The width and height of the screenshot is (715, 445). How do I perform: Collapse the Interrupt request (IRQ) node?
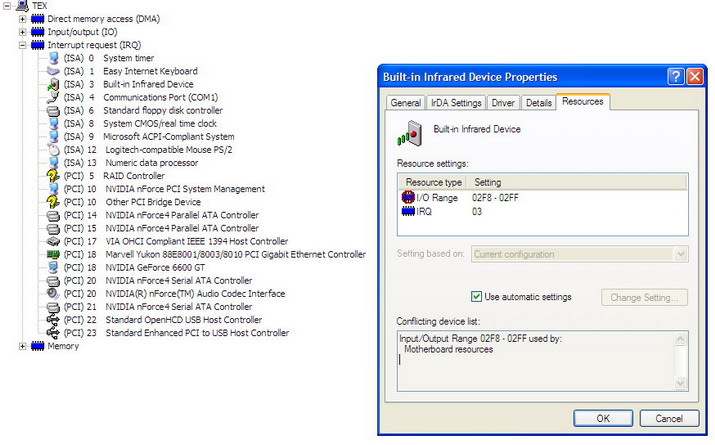(22, 45)
